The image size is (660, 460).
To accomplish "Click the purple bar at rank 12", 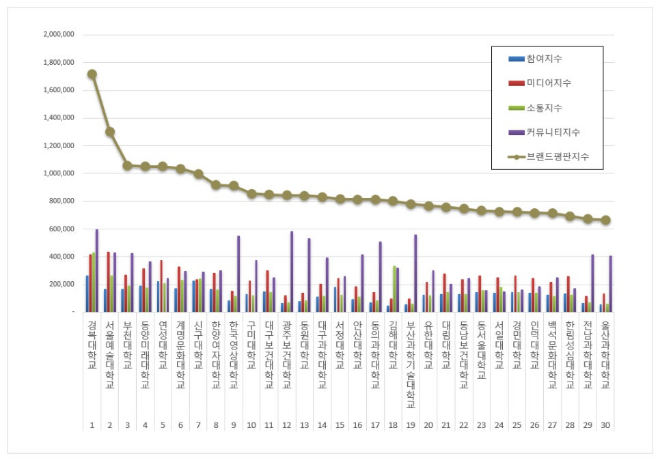I will (x=291, y=272).
